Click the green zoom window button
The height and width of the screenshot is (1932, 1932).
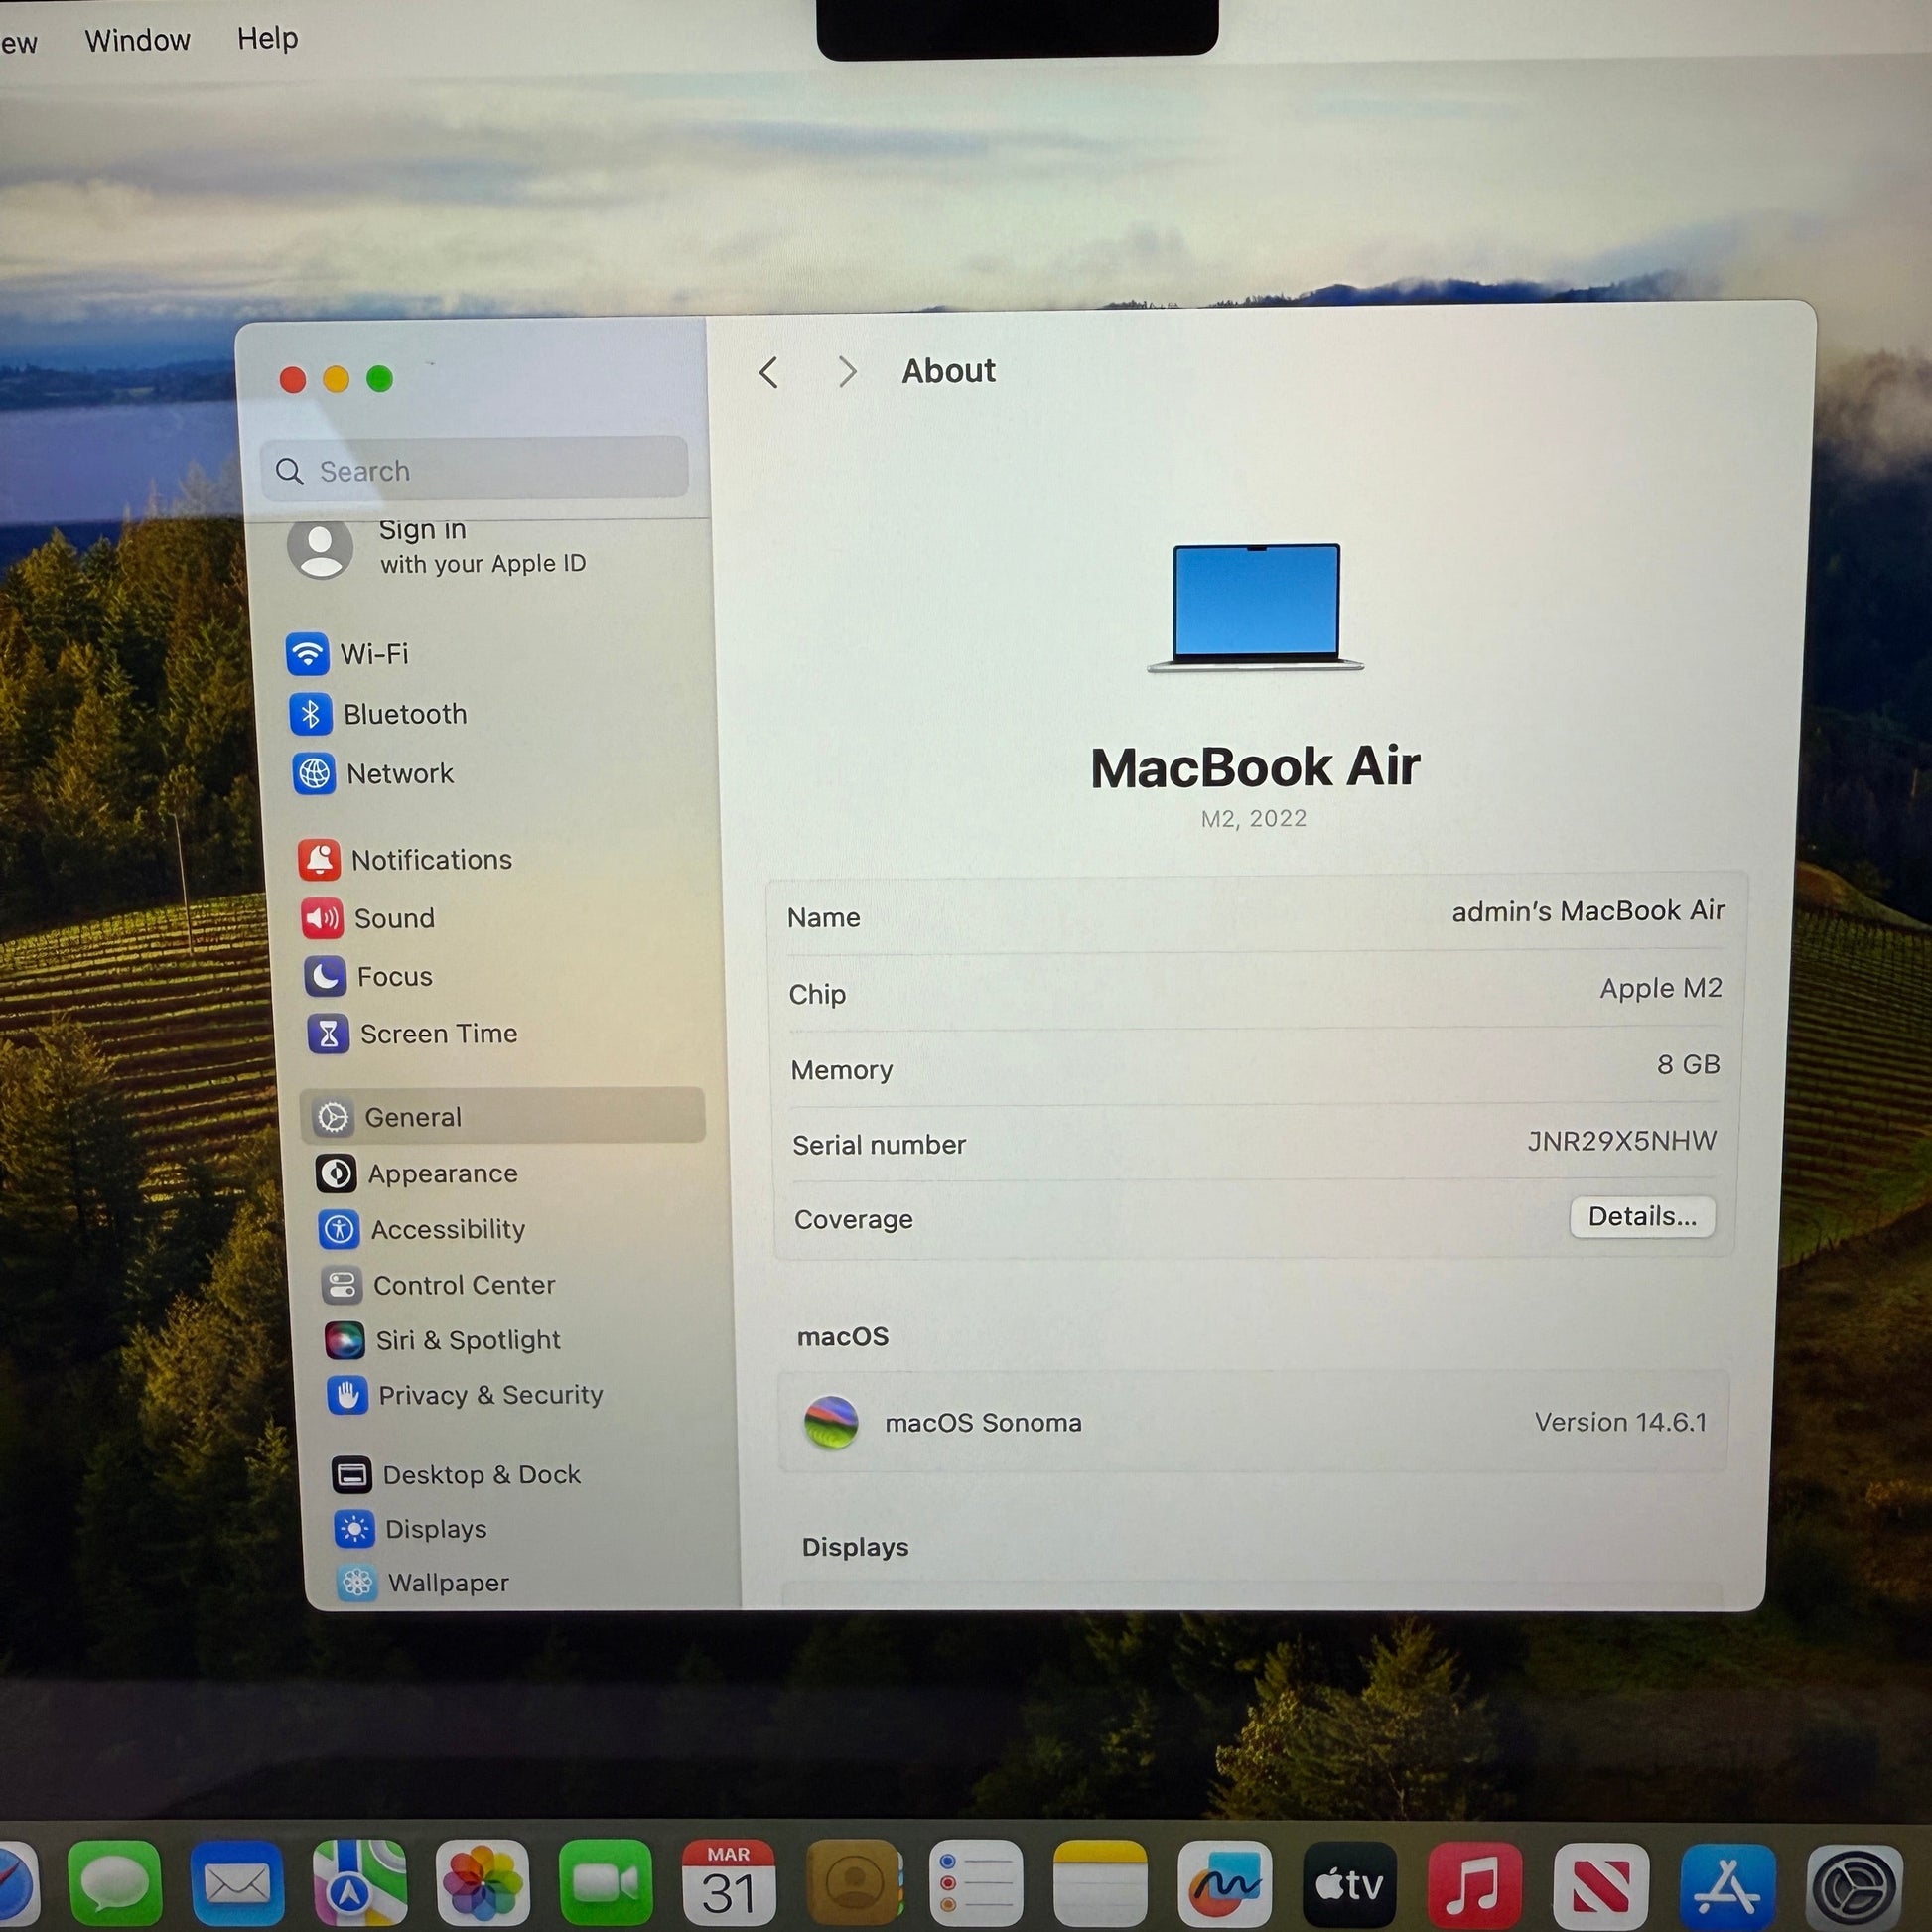click(x=380, y=378)
